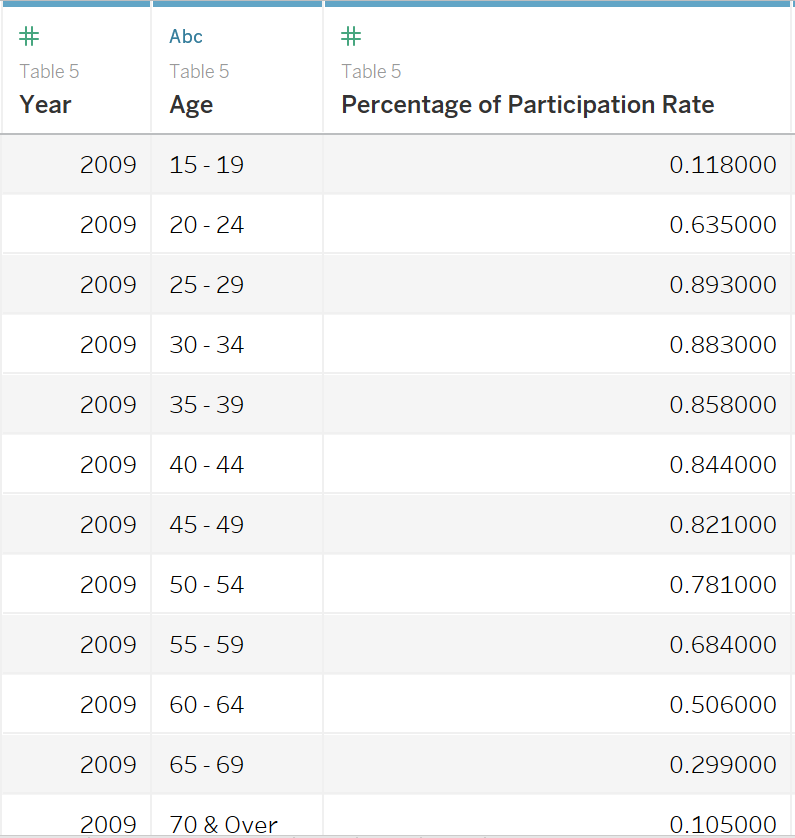Click the numeric data type icon above Year
The image size is (795, 838).
(28, 36)
